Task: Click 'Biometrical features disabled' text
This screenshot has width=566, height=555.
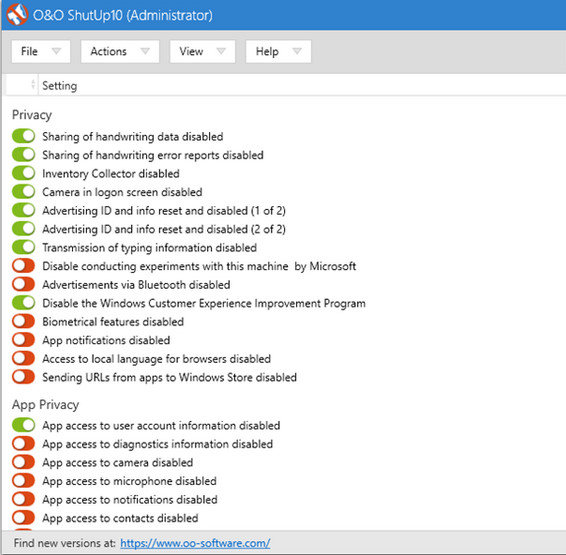Action: point(113,322)
